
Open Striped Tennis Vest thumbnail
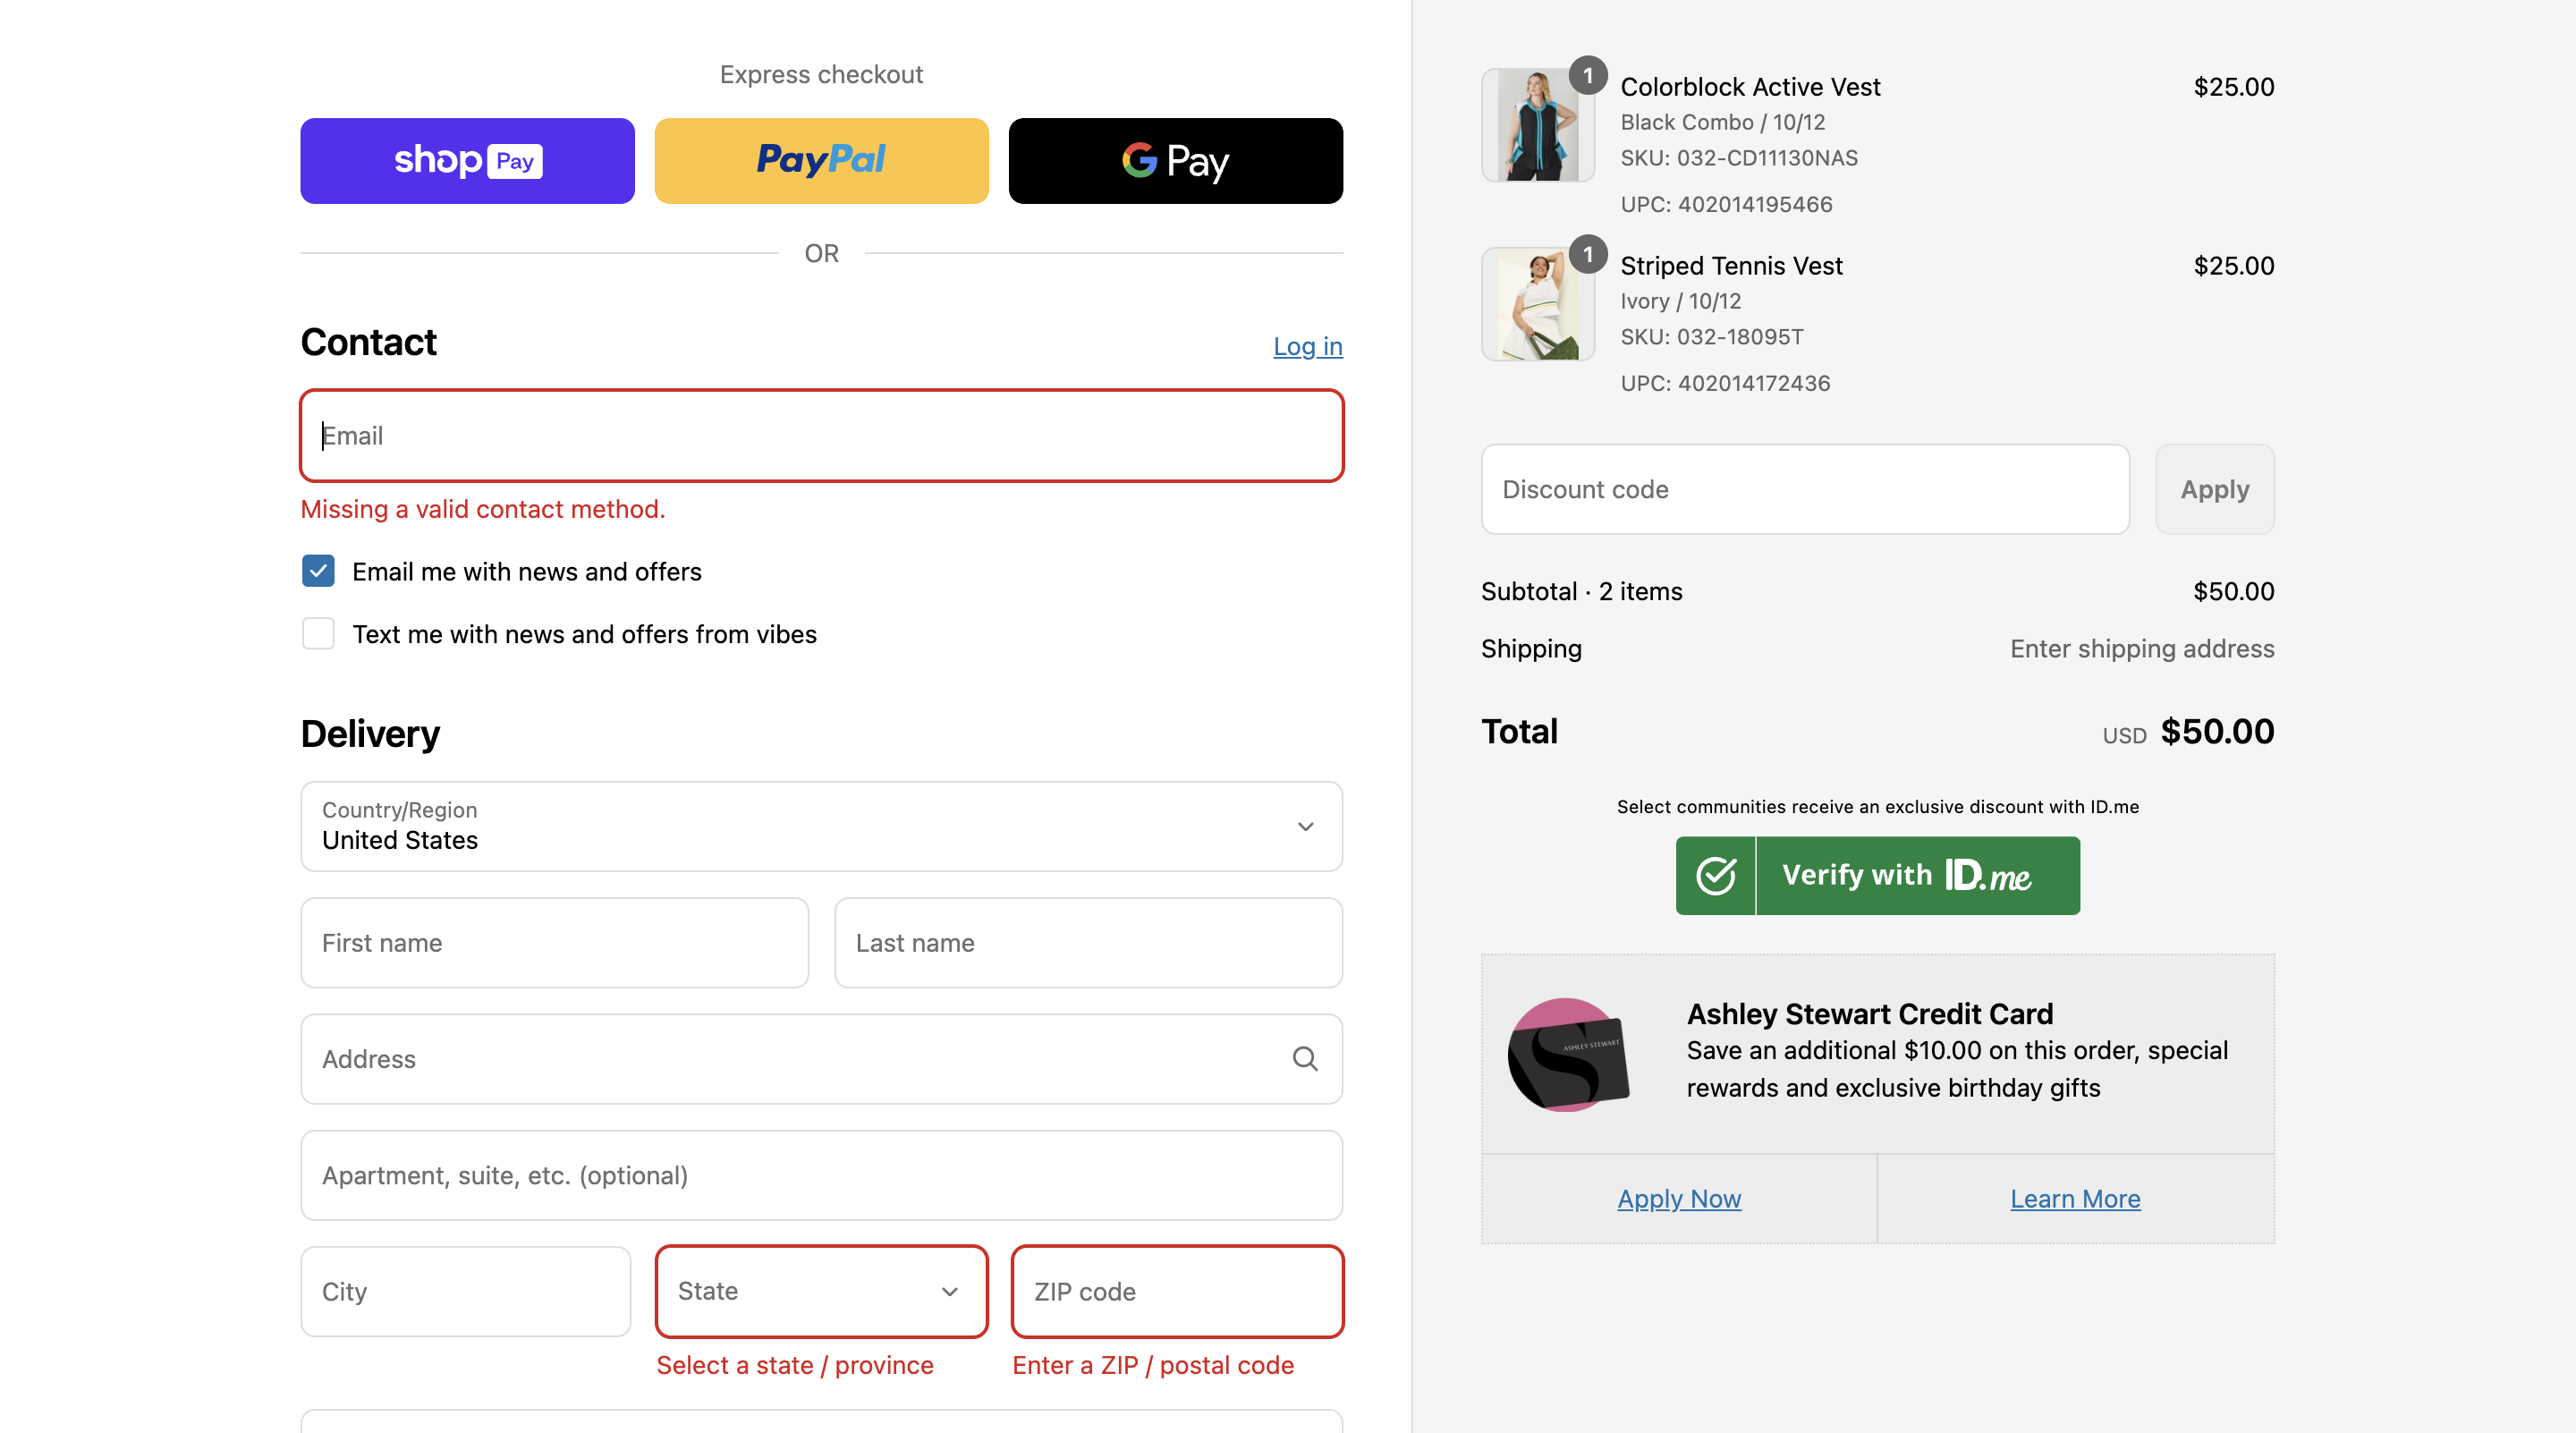1537,304
